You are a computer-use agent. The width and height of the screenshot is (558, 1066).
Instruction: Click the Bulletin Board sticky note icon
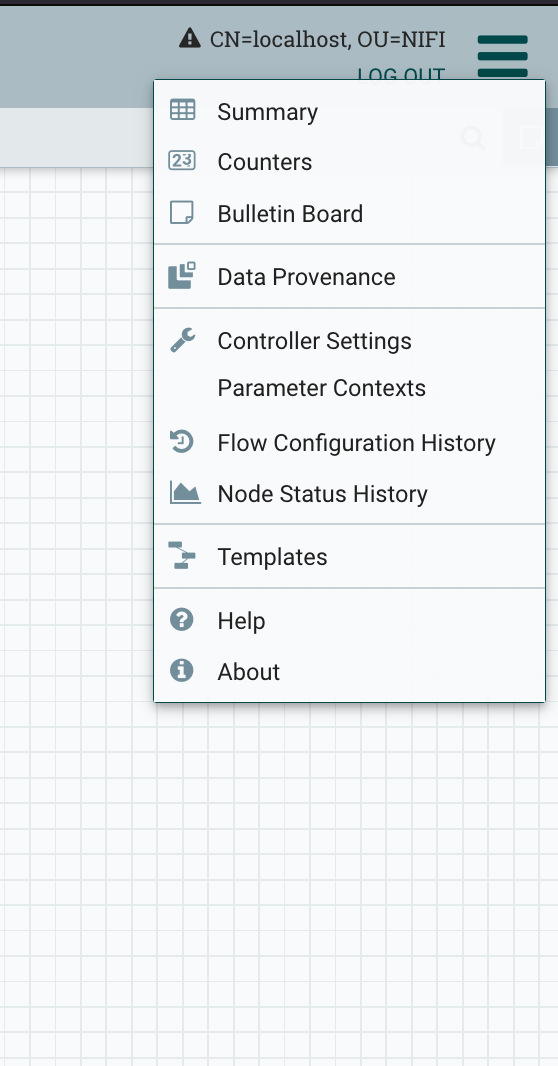tap(181, 213)
